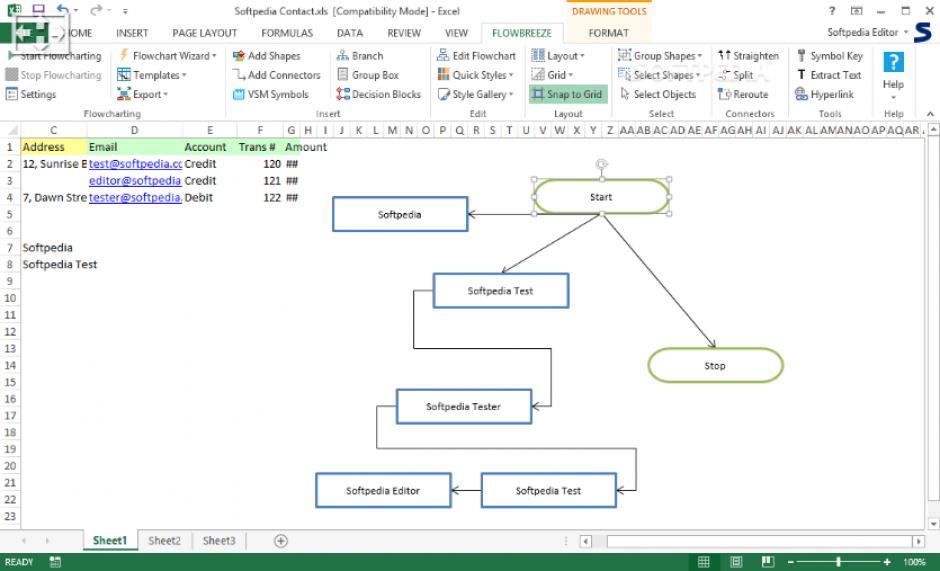Click Reroute connectors
940x571 pixels.
tap(743, 94)
